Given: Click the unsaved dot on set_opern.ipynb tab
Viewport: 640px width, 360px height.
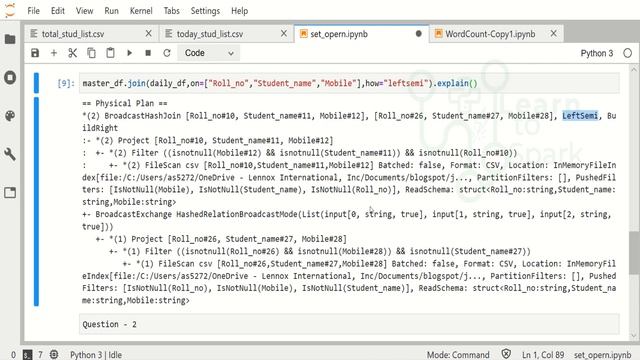Looking at the screenshot, I should click(x=418, y=34).
